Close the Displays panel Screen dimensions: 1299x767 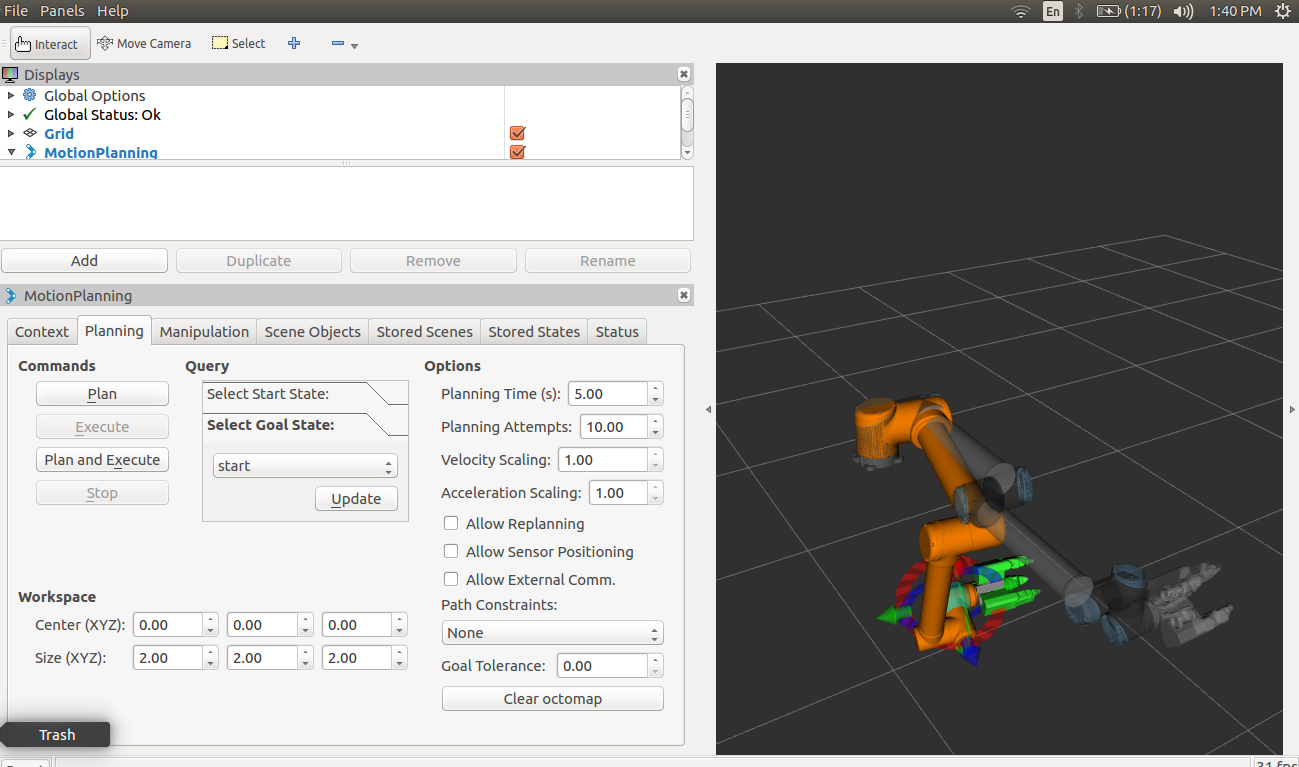pos(684,74)
